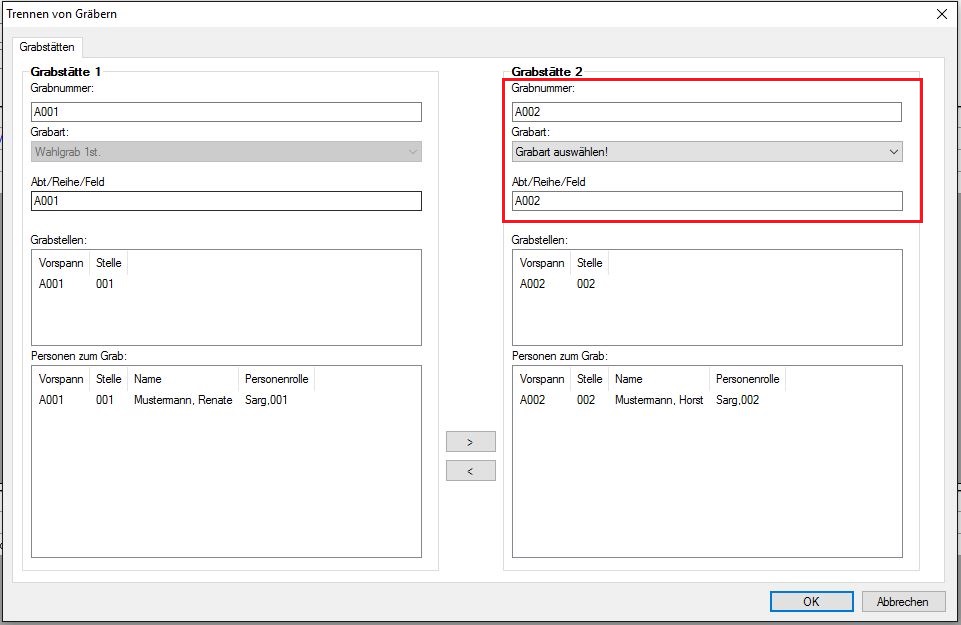
Task: Close the Trennen von Gräbern dialog
Action: [x=941, y=14]
